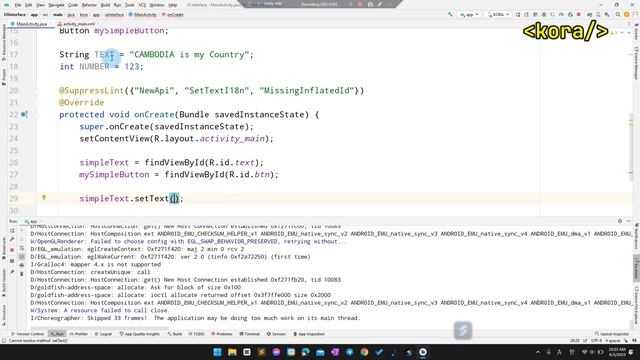Viewport: 640px width, 360px height.
Task: Open the KORA device selector dropdown
Action: [498, 15]
